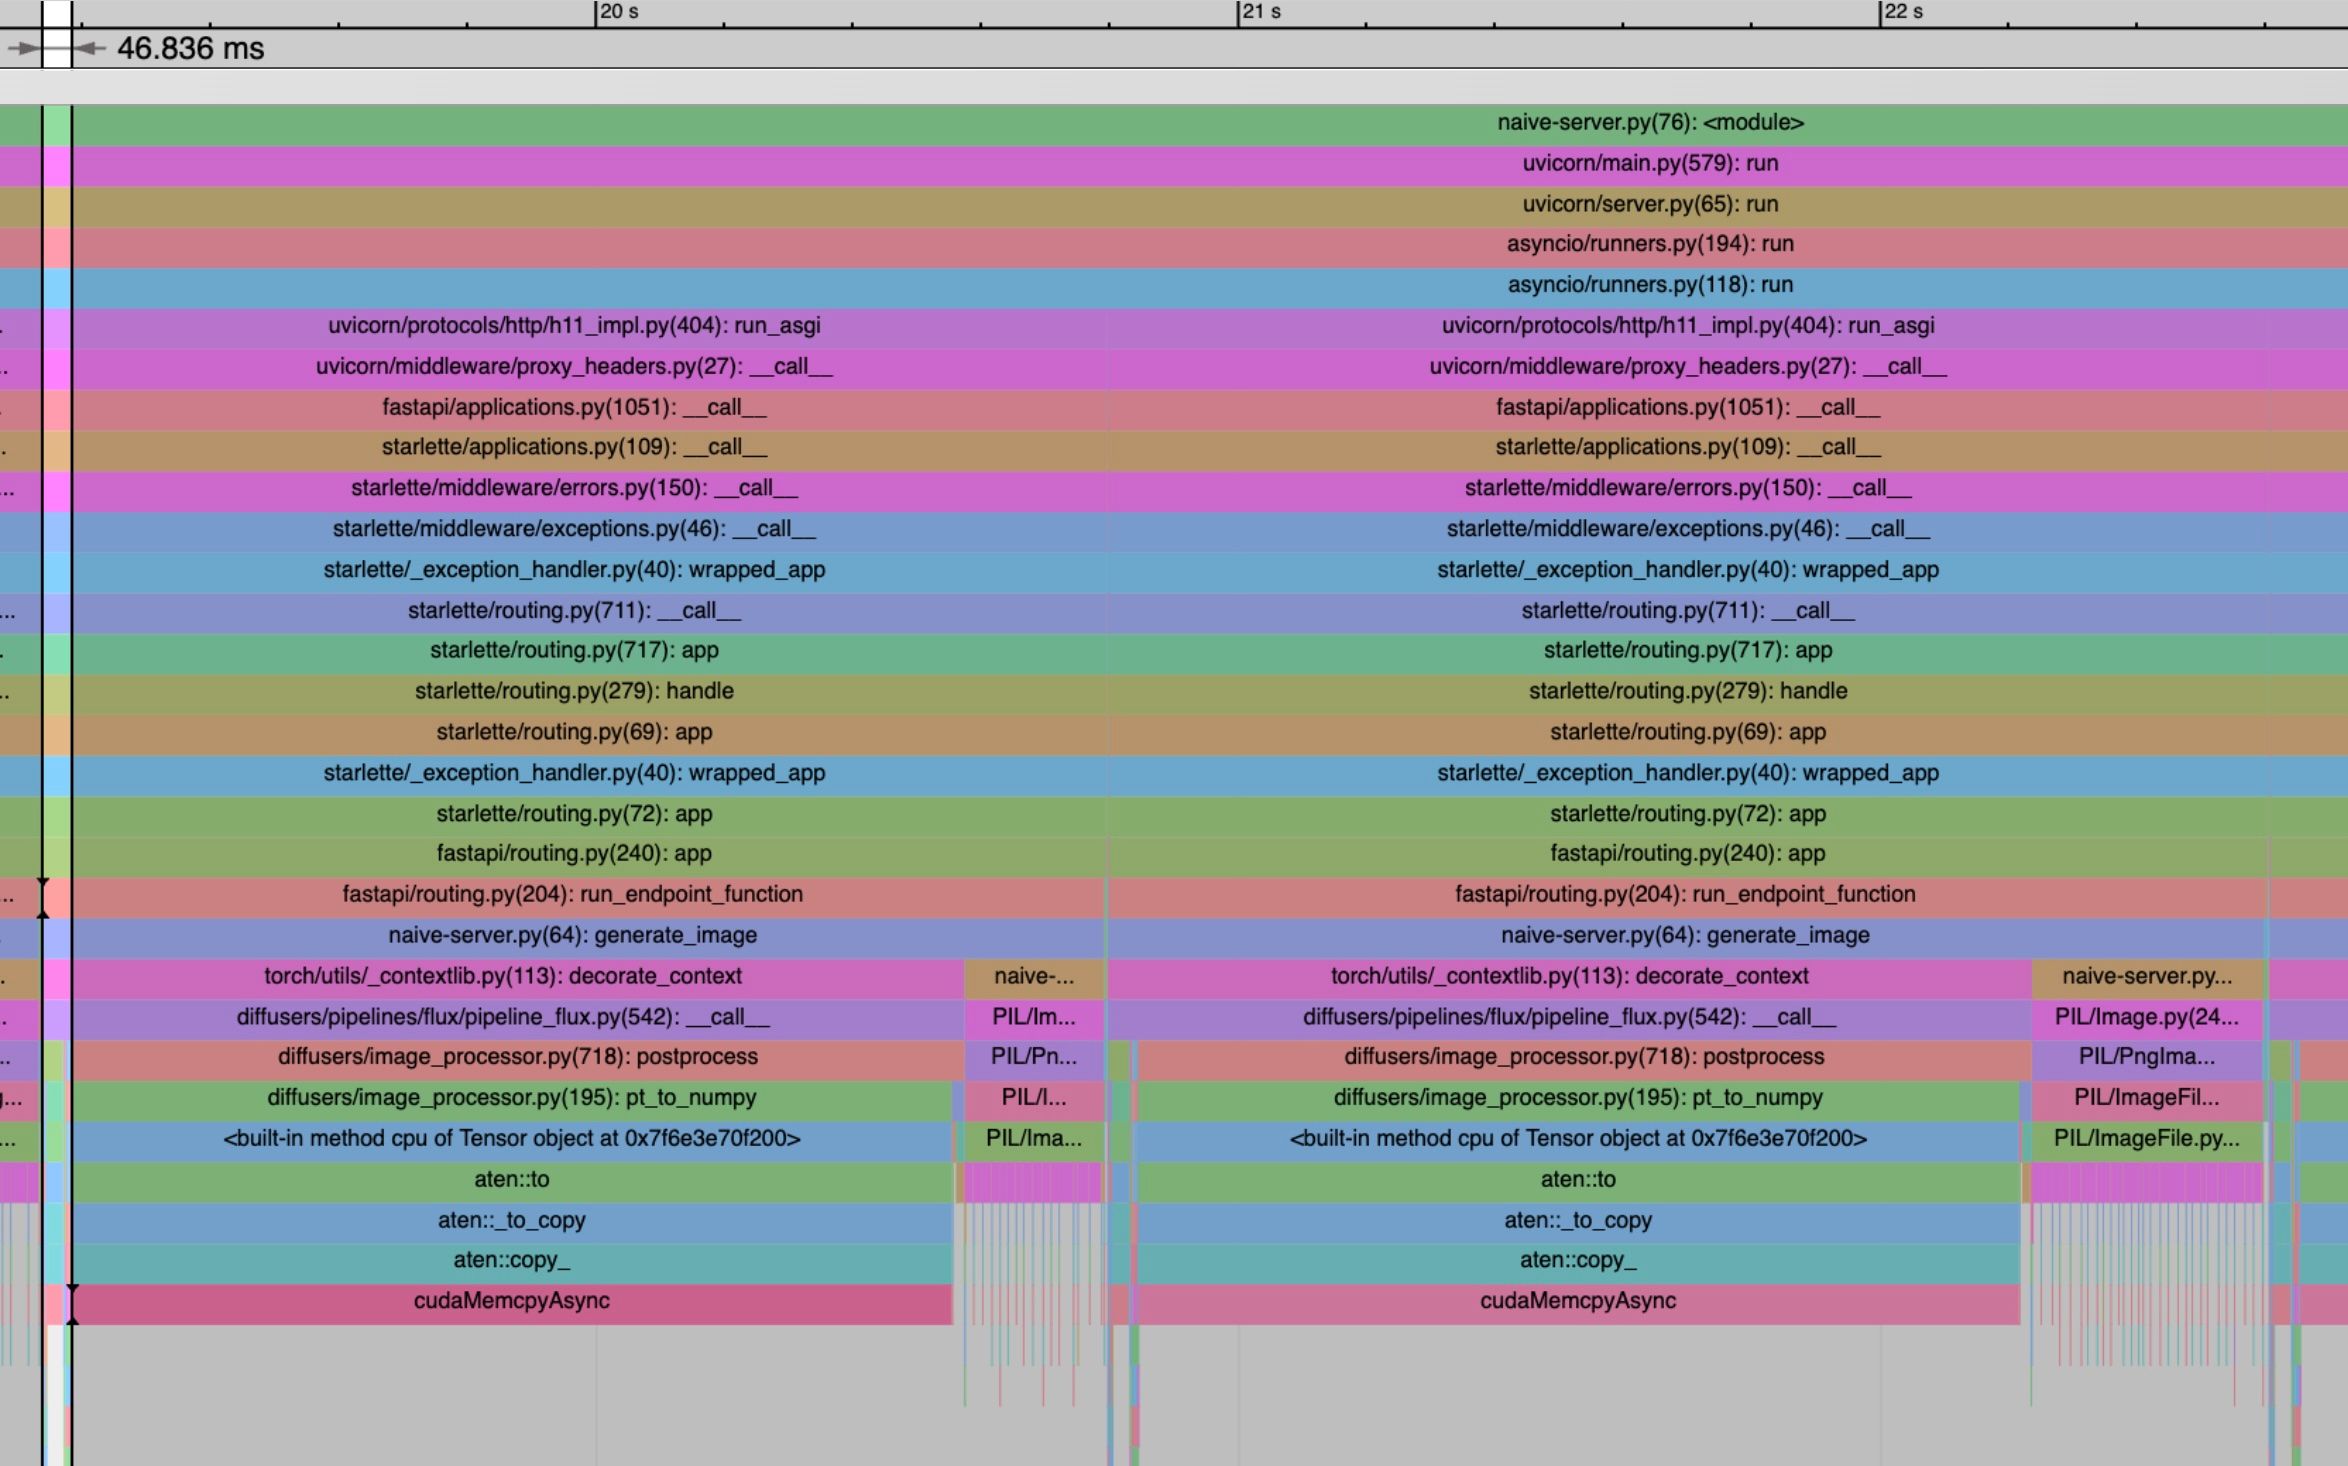2348x1466 pixels.
Task: Click run_endpoint_function slice crossing 21 s
Action: pyautogui.click(x=1687, y=896)
